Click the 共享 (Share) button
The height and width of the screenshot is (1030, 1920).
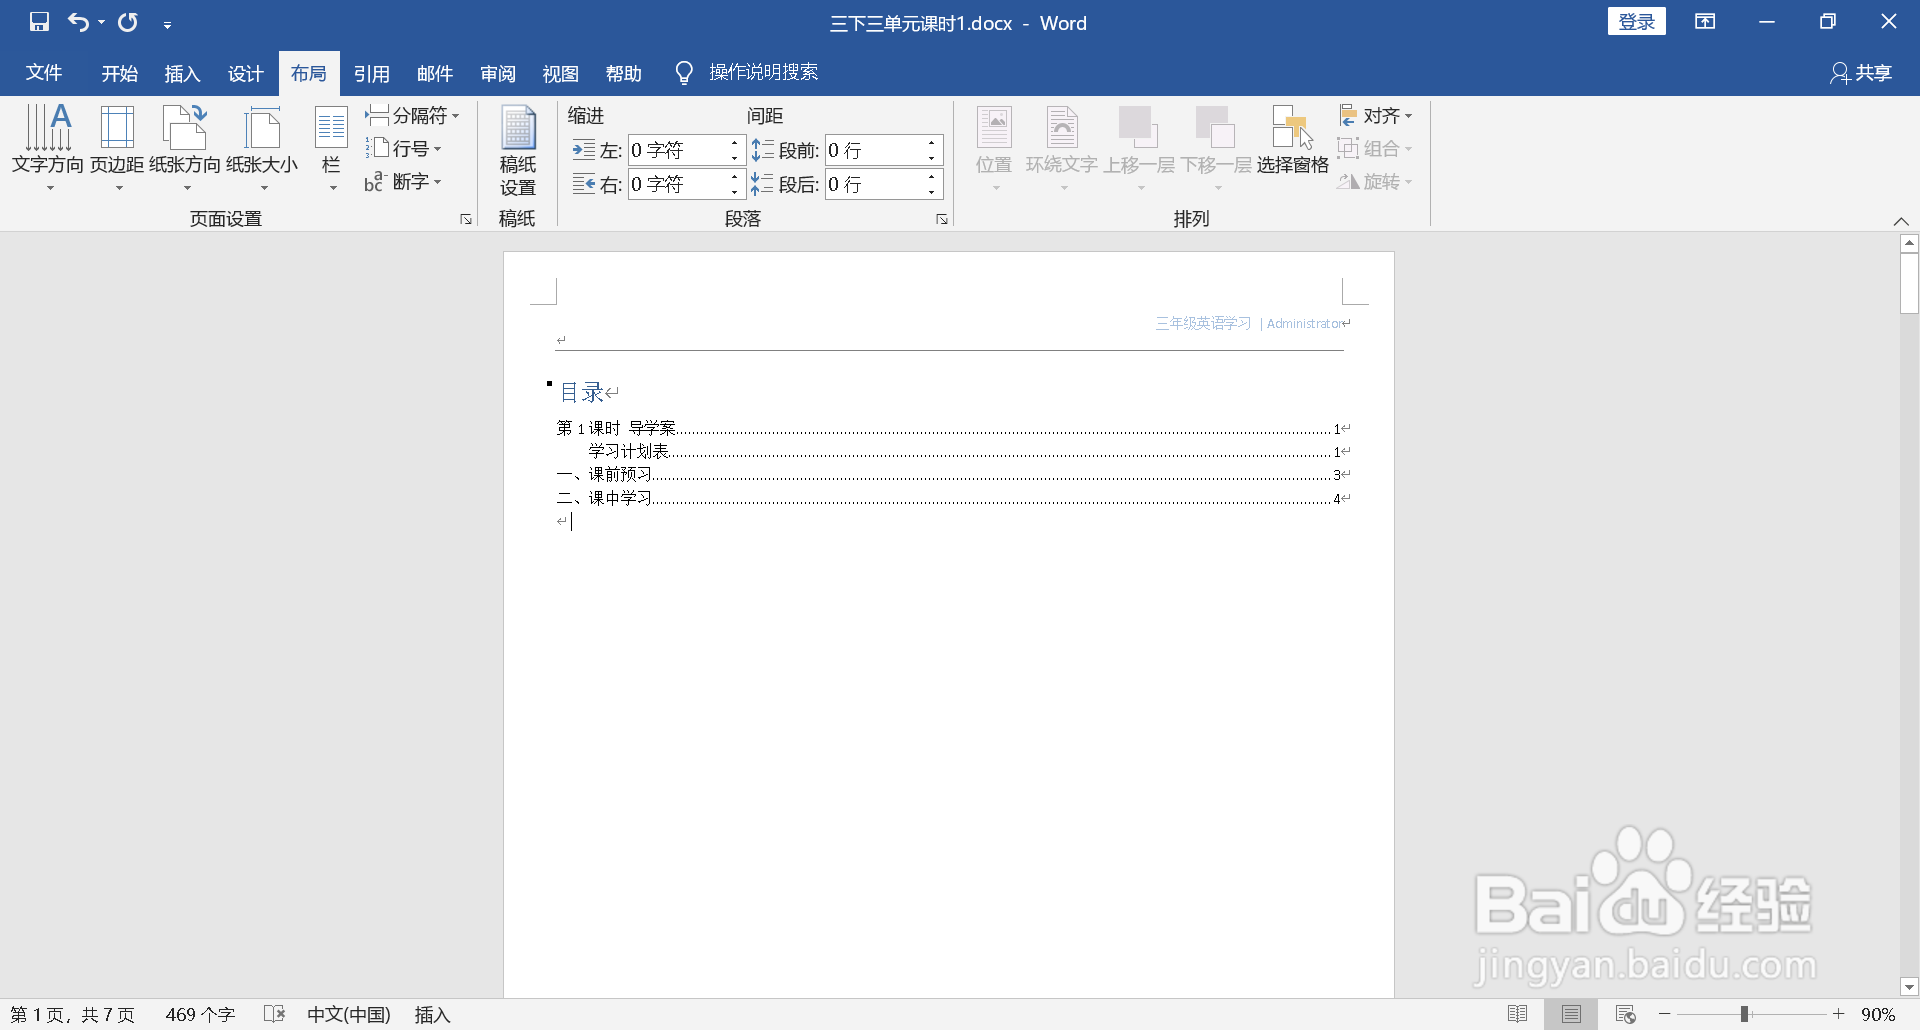[x=1860, y=72]
